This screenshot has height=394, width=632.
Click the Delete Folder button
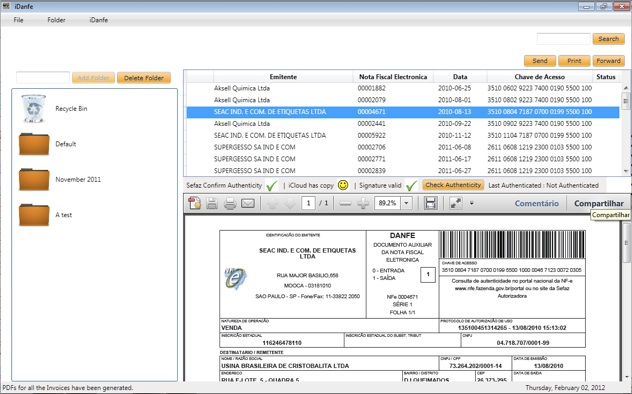[144, 78]
